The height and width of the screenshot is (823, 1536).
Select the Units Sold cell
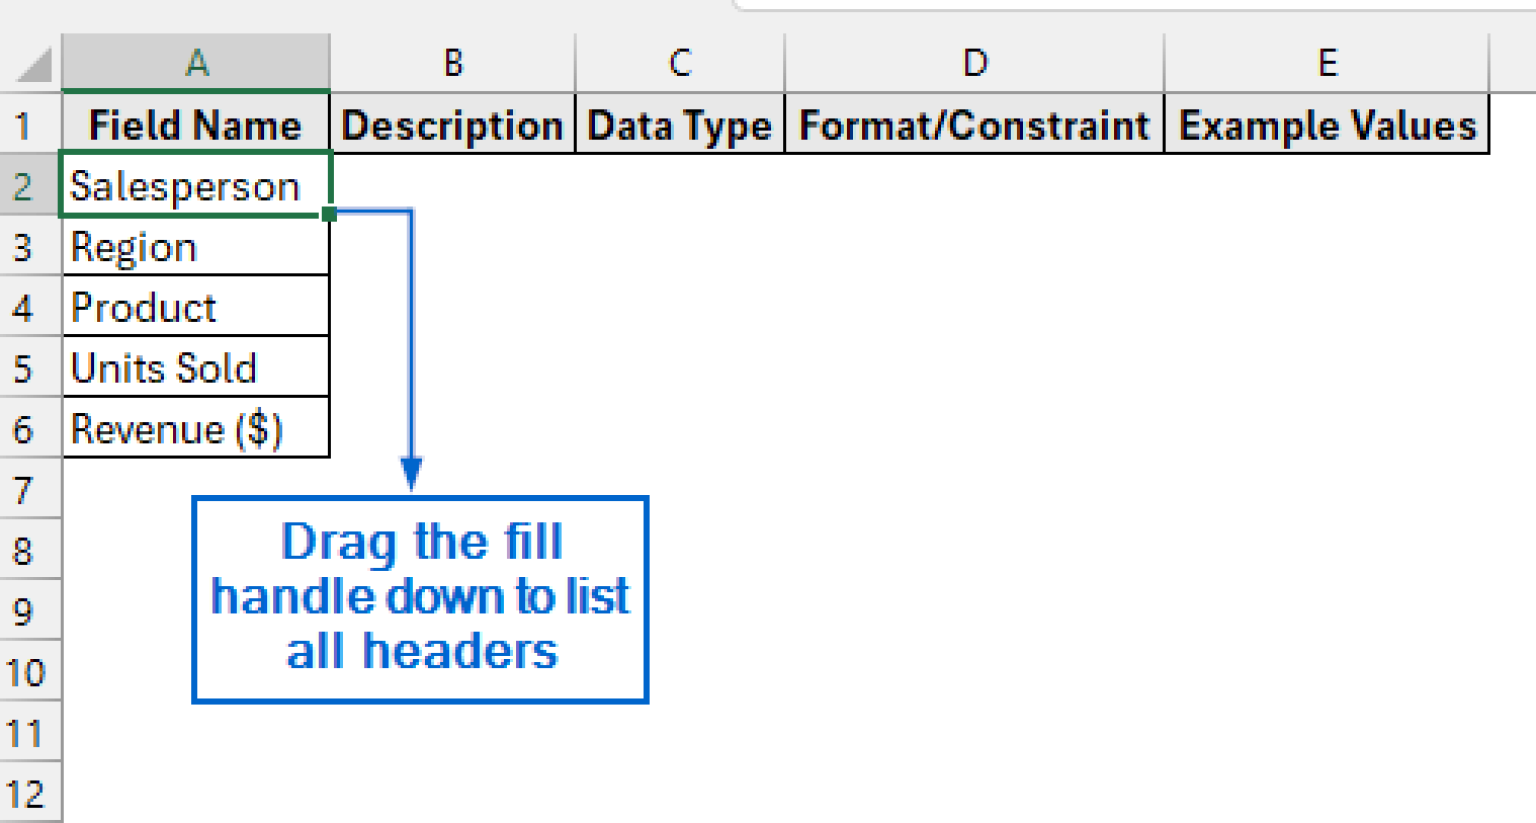196,368
